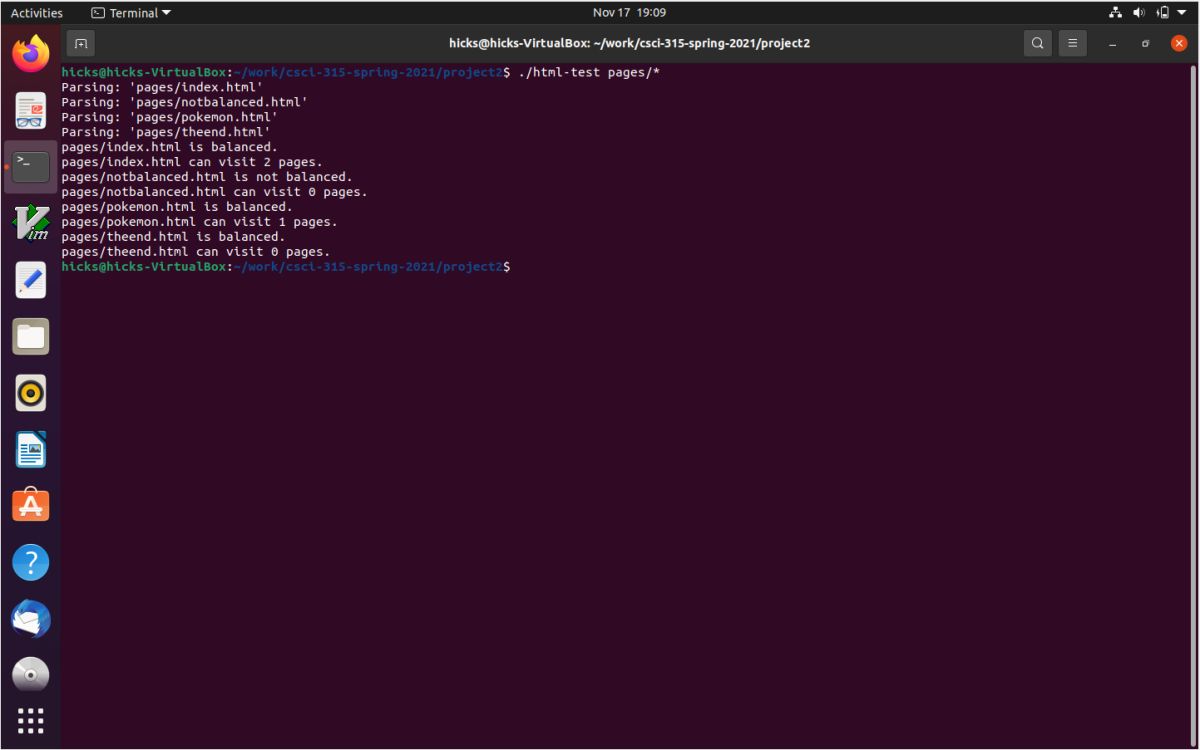The width and height of the screenshot is (1200, 750).
Task: Click 'pages/theend.html can visit 0 pages.'
Action: [196, 252]
